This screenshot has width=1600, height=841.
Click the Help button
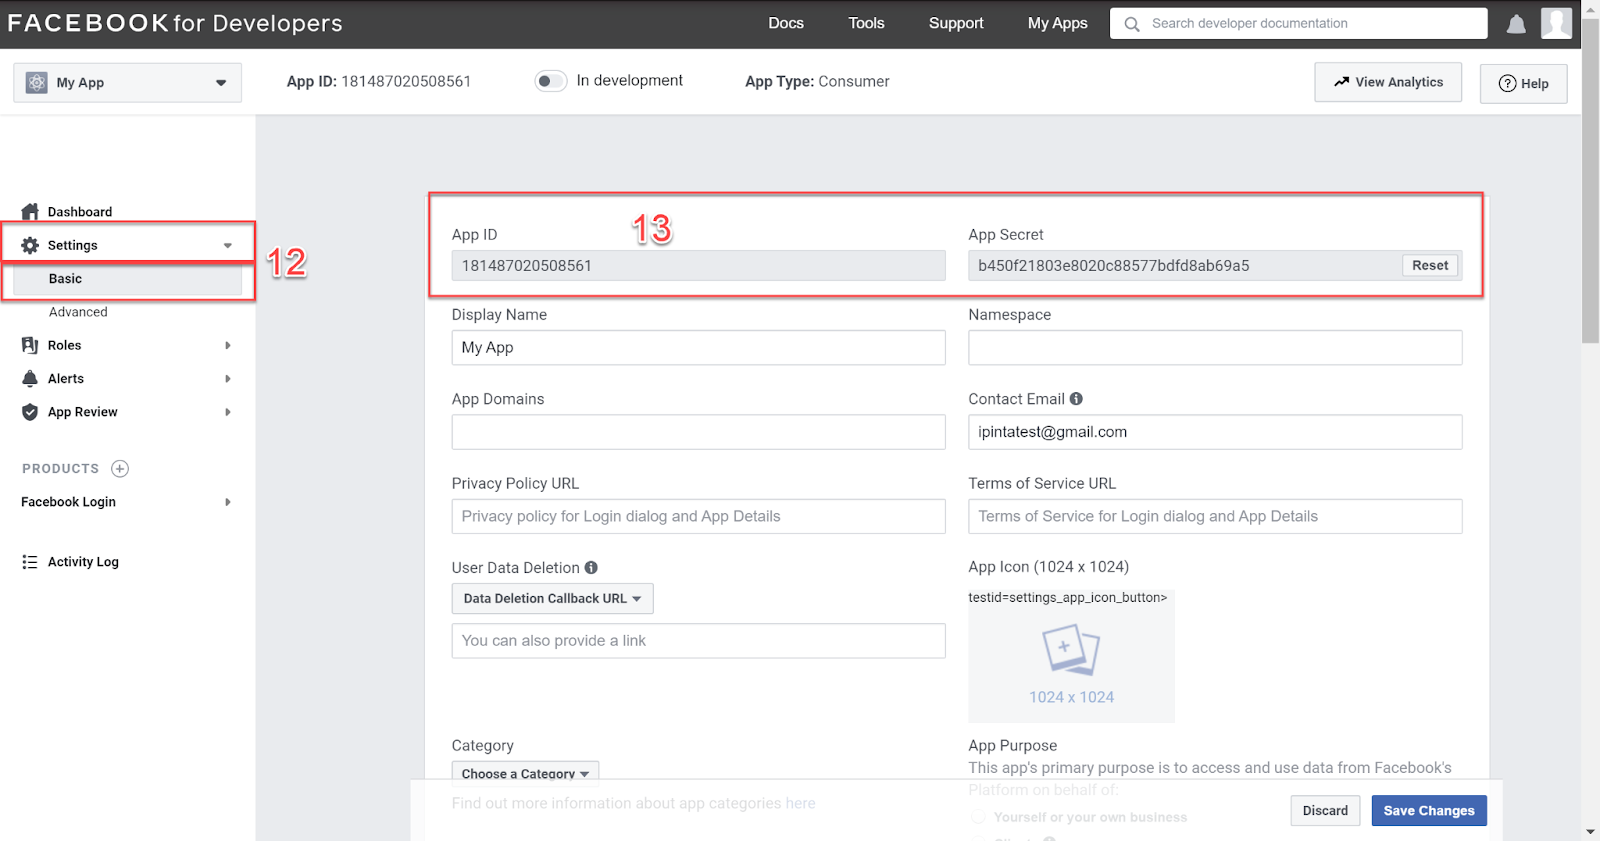(1523, 83)
